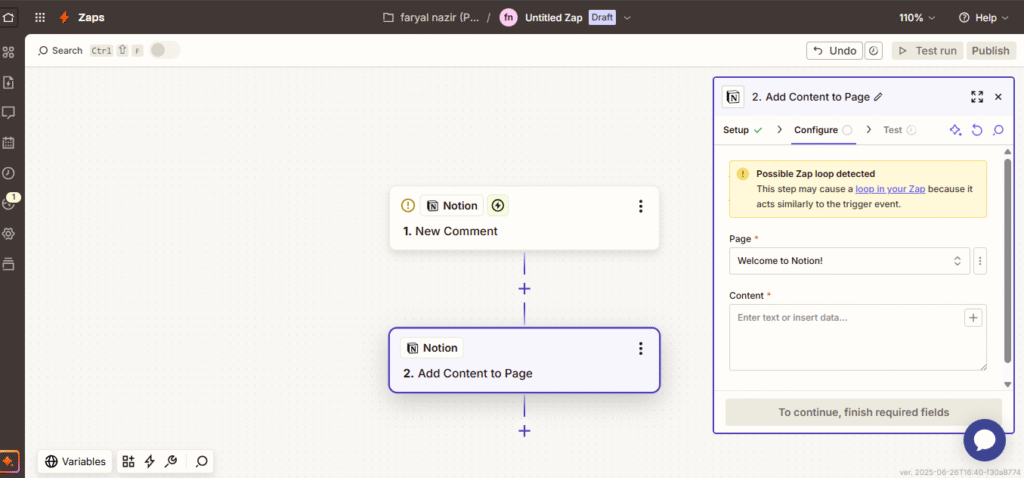The height and width of the screenshot is (478, 1024).
Task: Click the fn avatar circle
Action: (509, 18)
